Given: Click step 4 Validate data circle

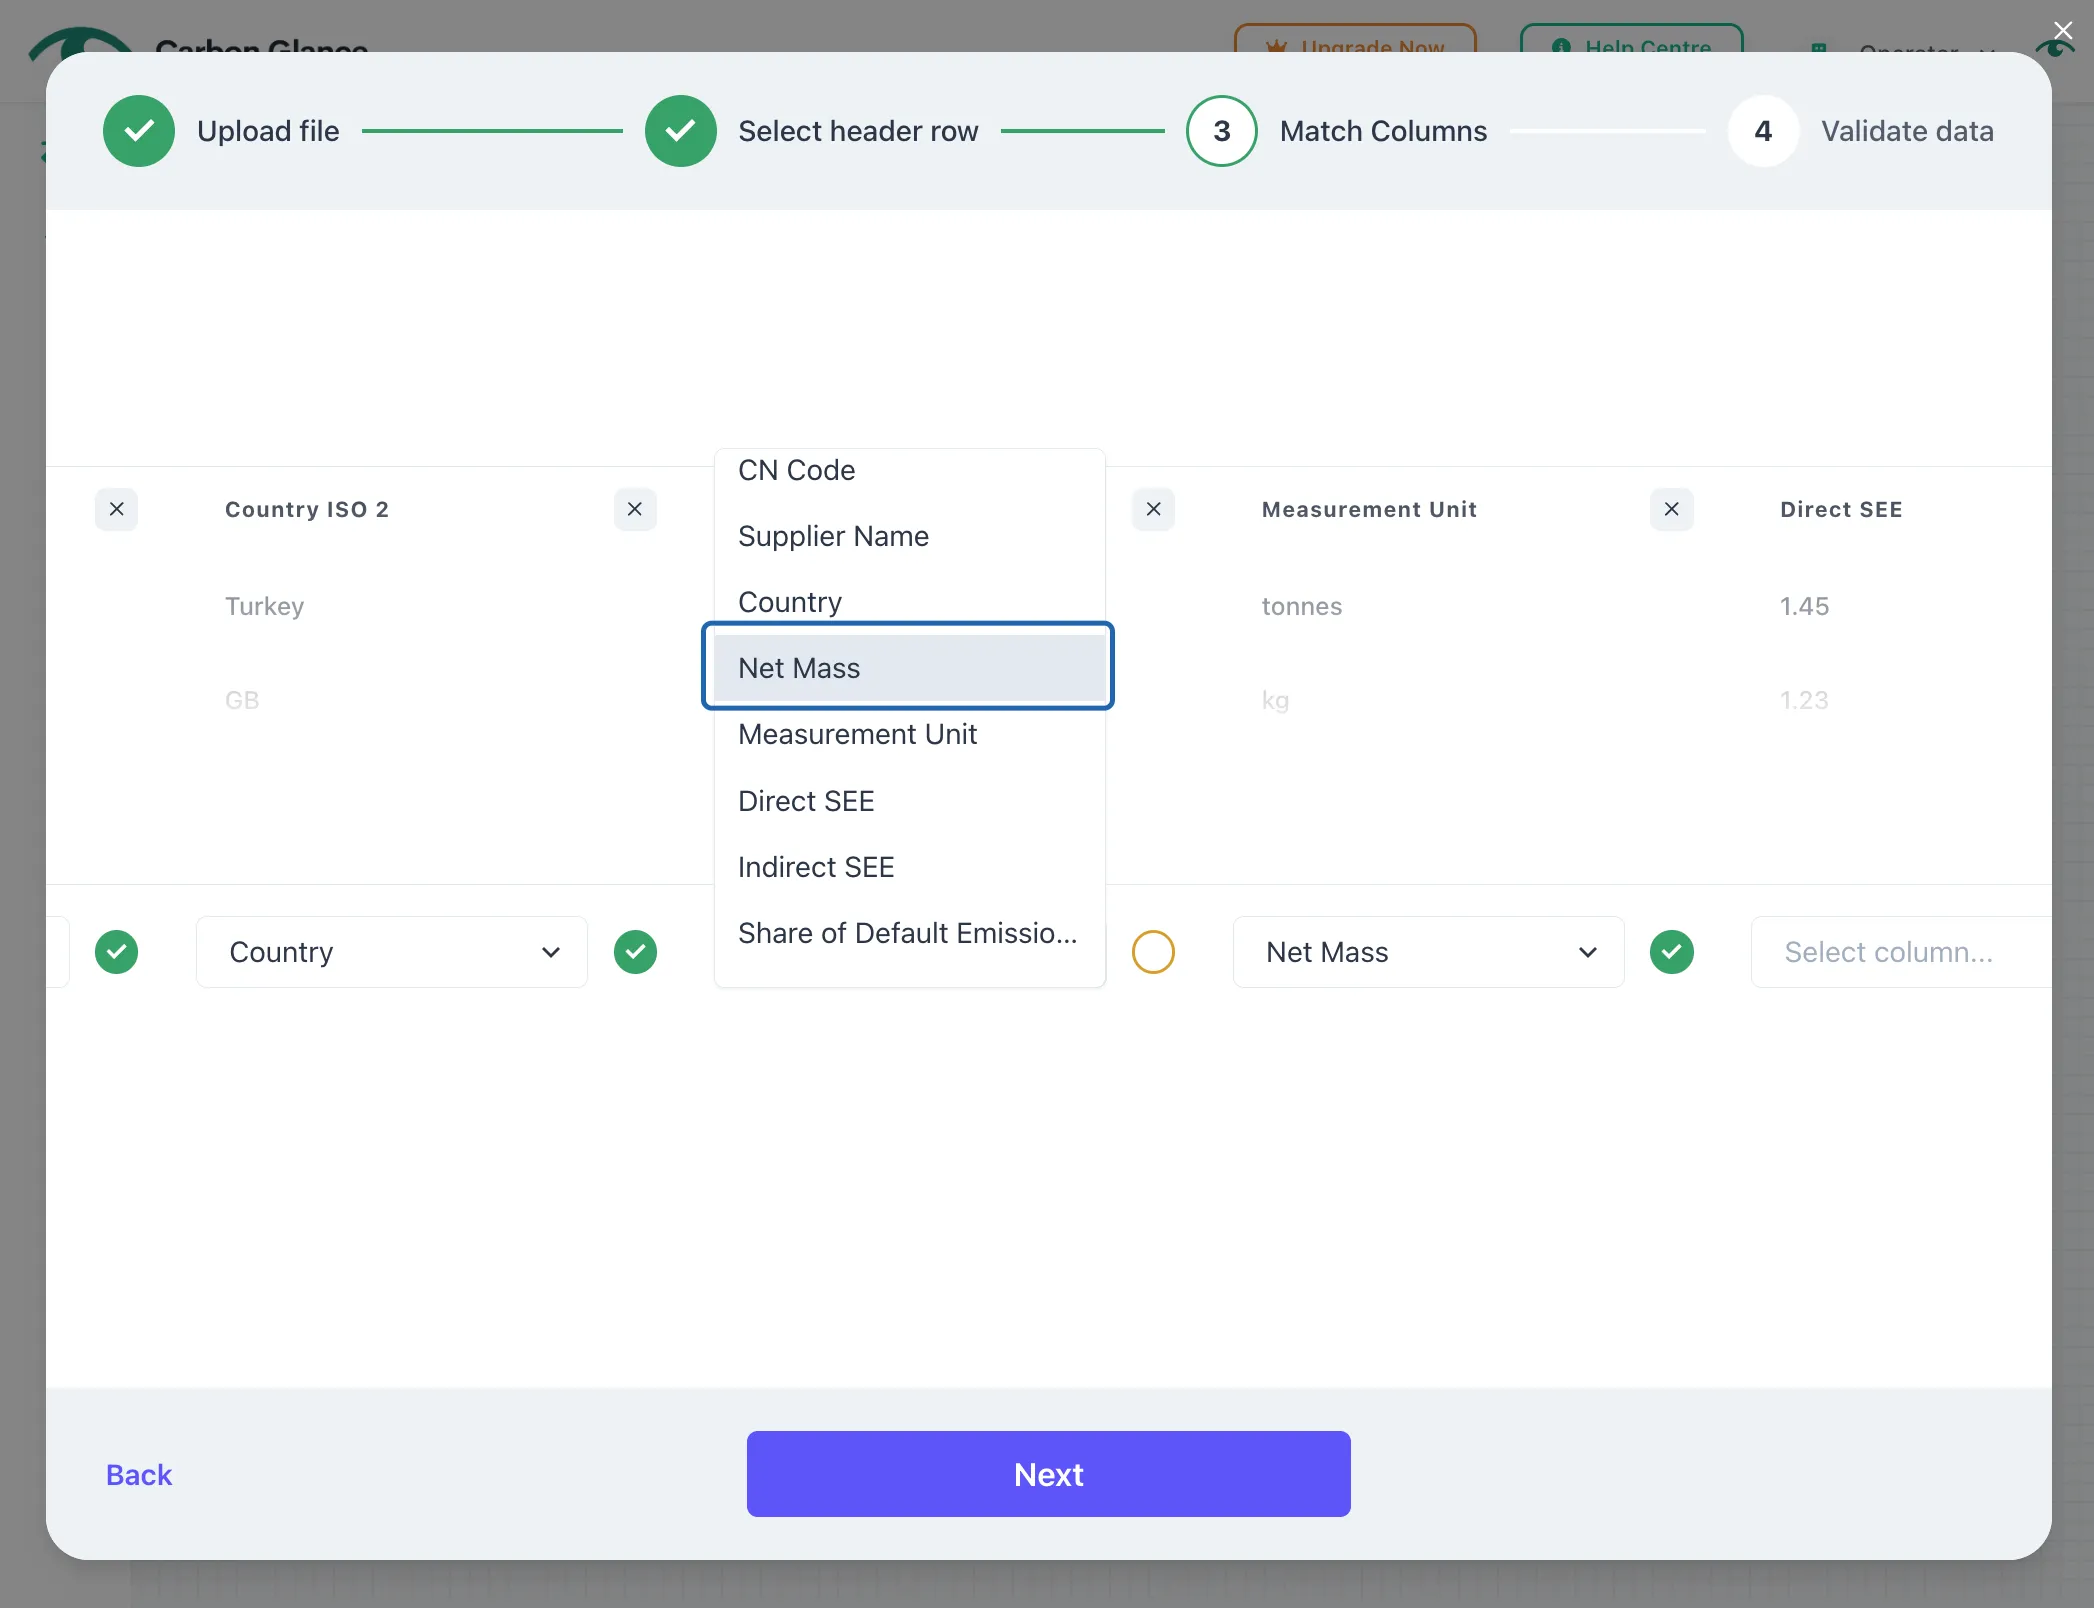Looking at the screenshot, I should [x=1763, y=131].
